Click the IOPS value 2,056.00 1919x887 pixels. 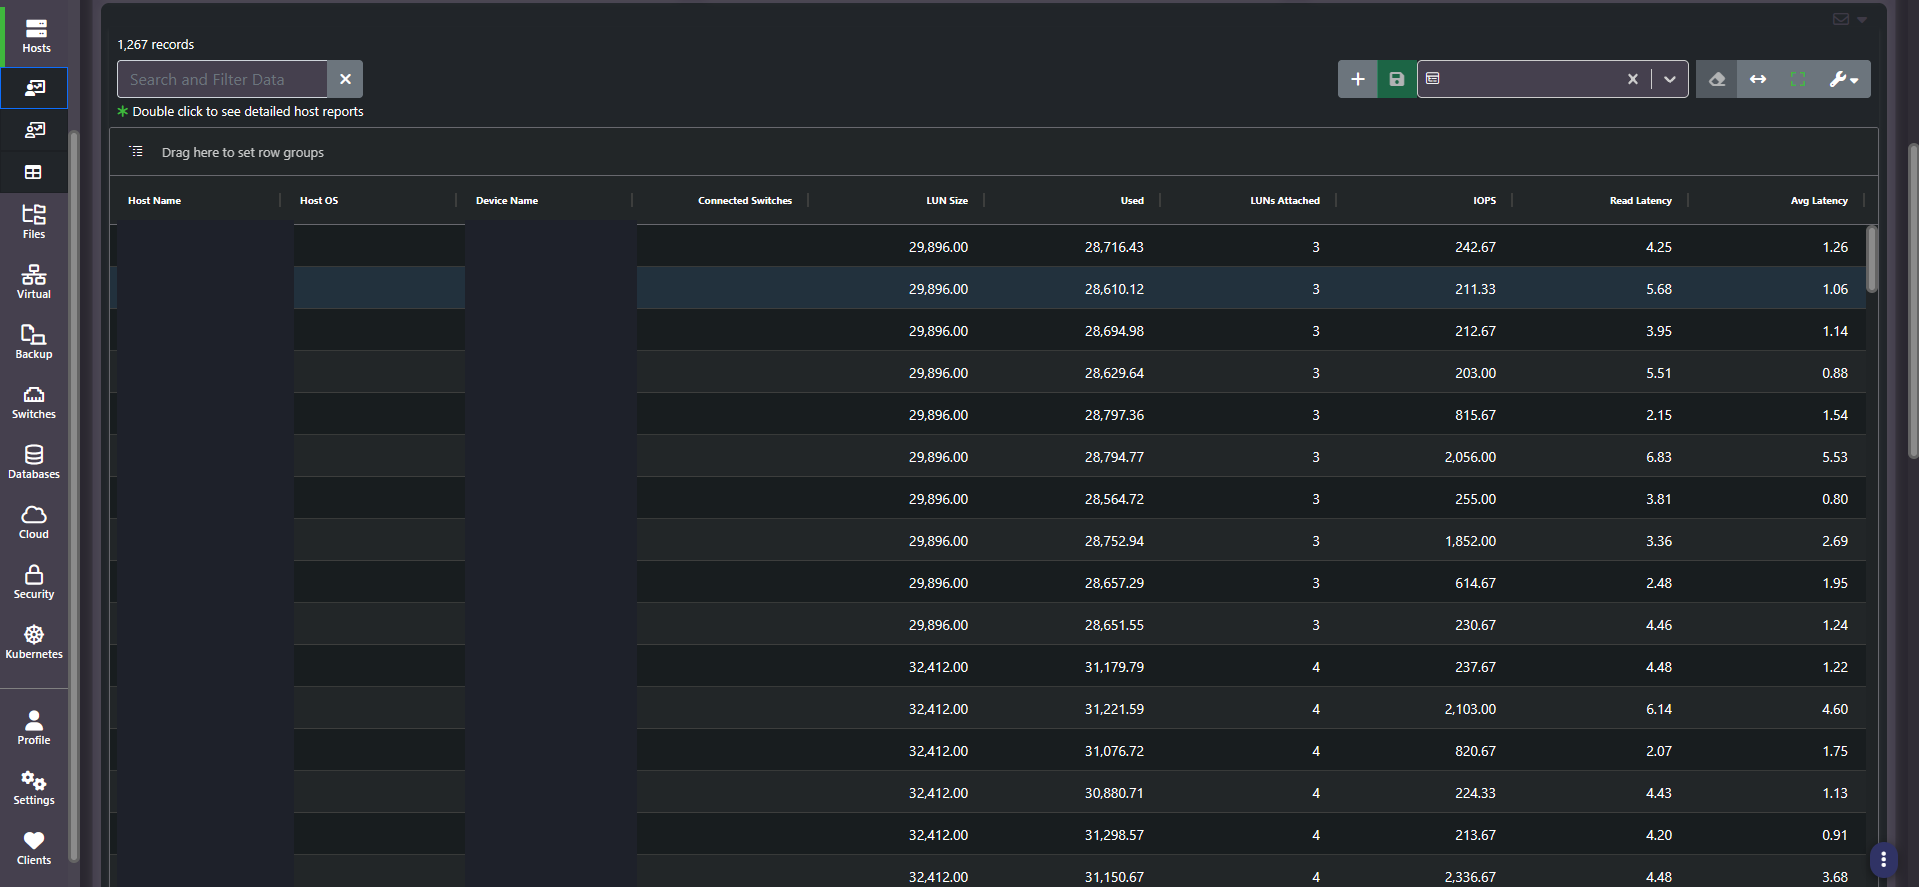(1470, 457)
